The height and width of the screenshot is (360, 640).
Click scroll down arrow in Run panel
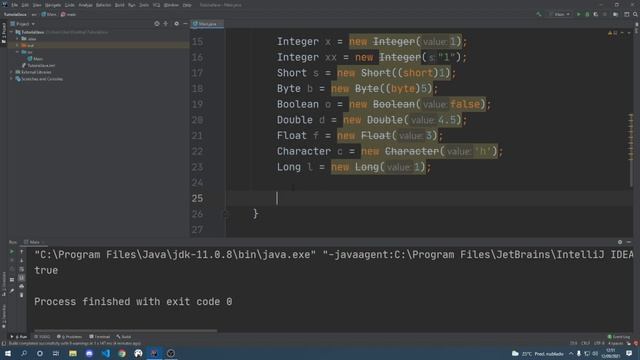click(22, 260)
